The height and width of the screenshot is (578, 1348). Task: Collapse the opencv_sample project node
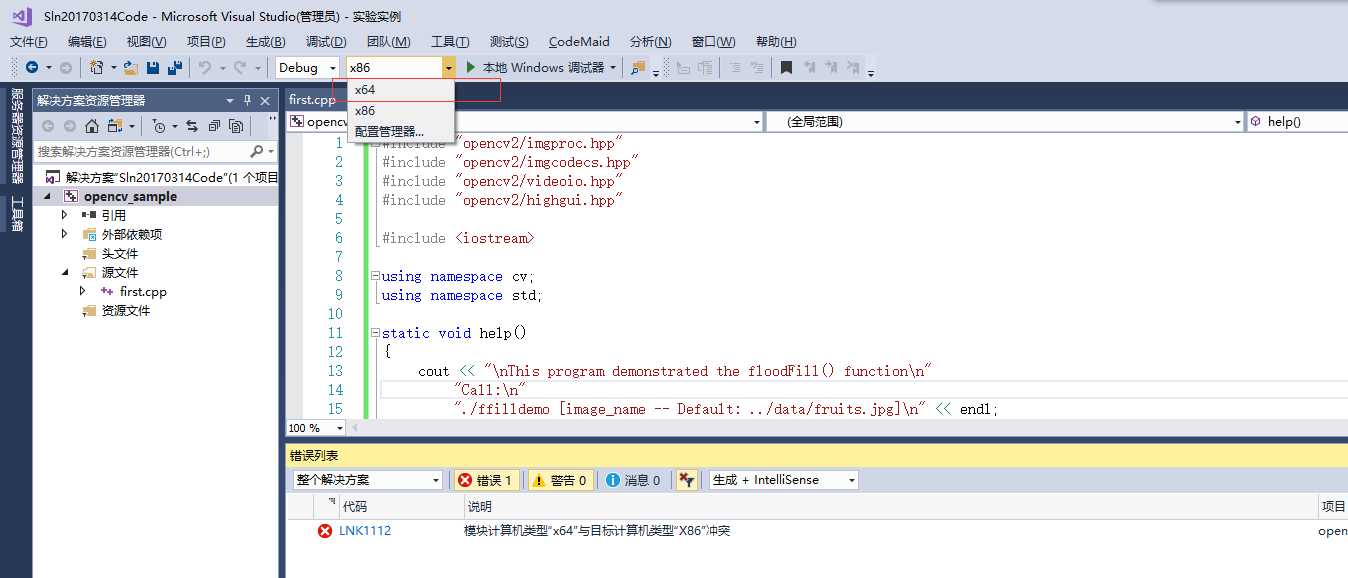[46, 197]
